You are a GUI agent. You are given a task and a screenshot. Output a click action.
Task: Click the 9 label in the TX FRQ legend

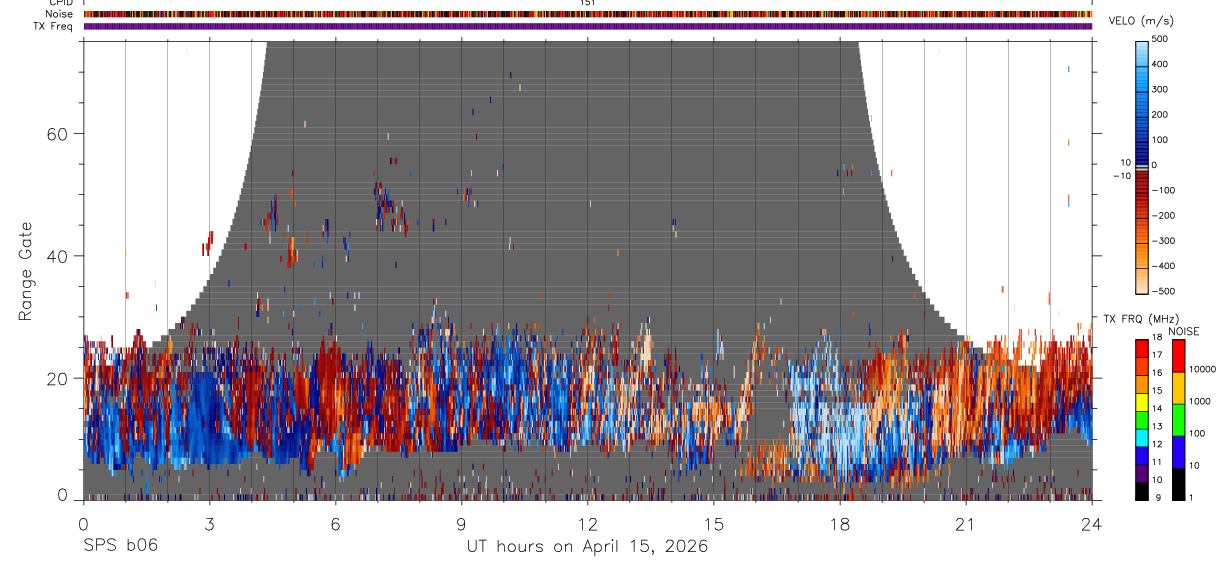pyautogui.click(x=1157, y=497)
